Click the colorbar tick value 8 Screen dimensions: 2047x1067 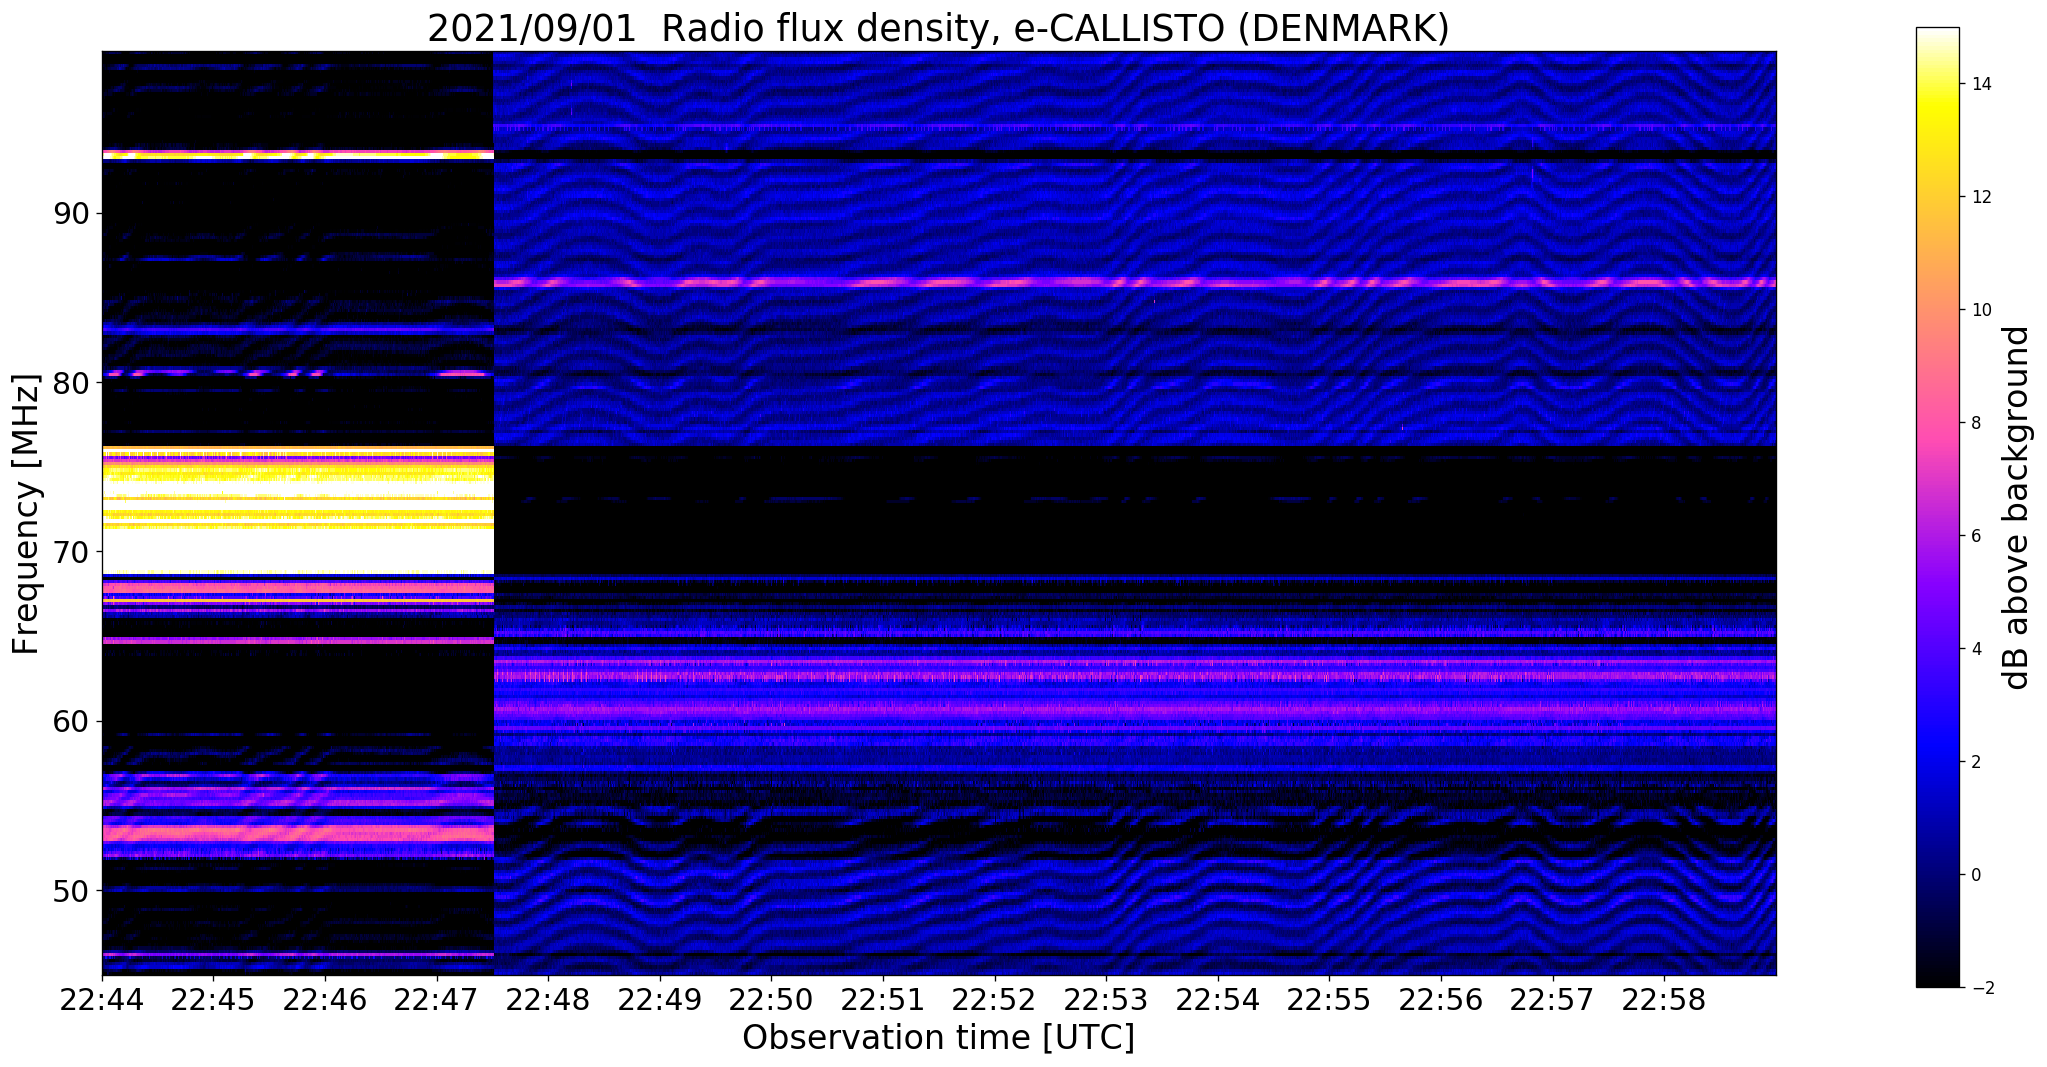point(1975,423)
